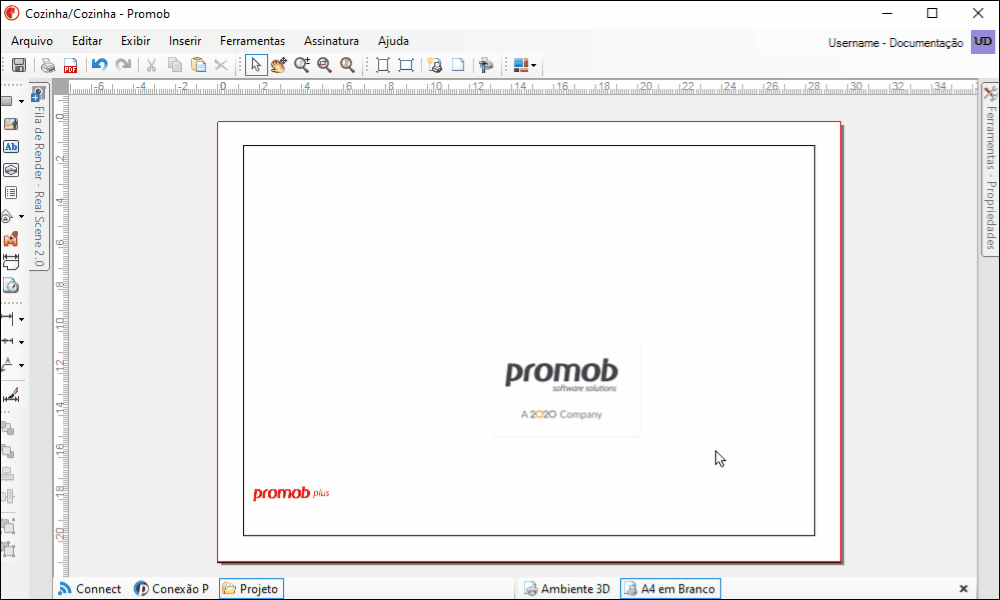Click the fit page frame icon

383,65
